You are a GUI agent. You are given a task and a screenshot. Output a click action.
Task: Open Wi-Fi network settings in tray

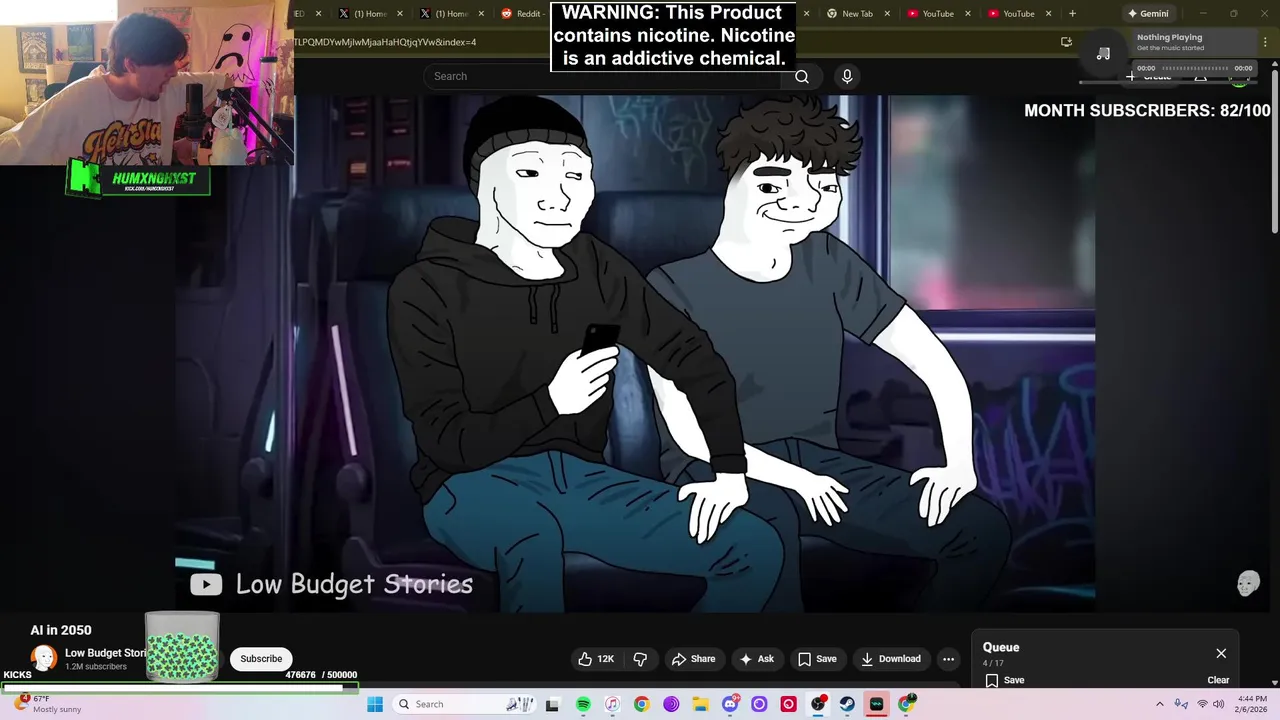point(1202,704)
